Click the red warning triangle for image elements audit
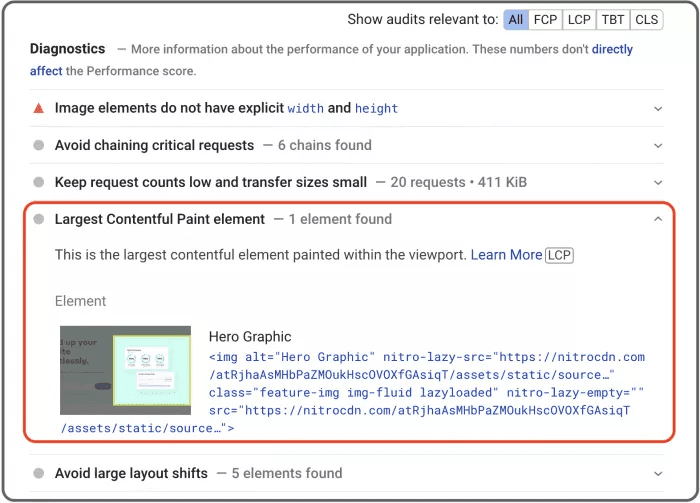Image resolution: width=700 pixels, height=503 pixels. pyautogui.click(x=38, y=108)
